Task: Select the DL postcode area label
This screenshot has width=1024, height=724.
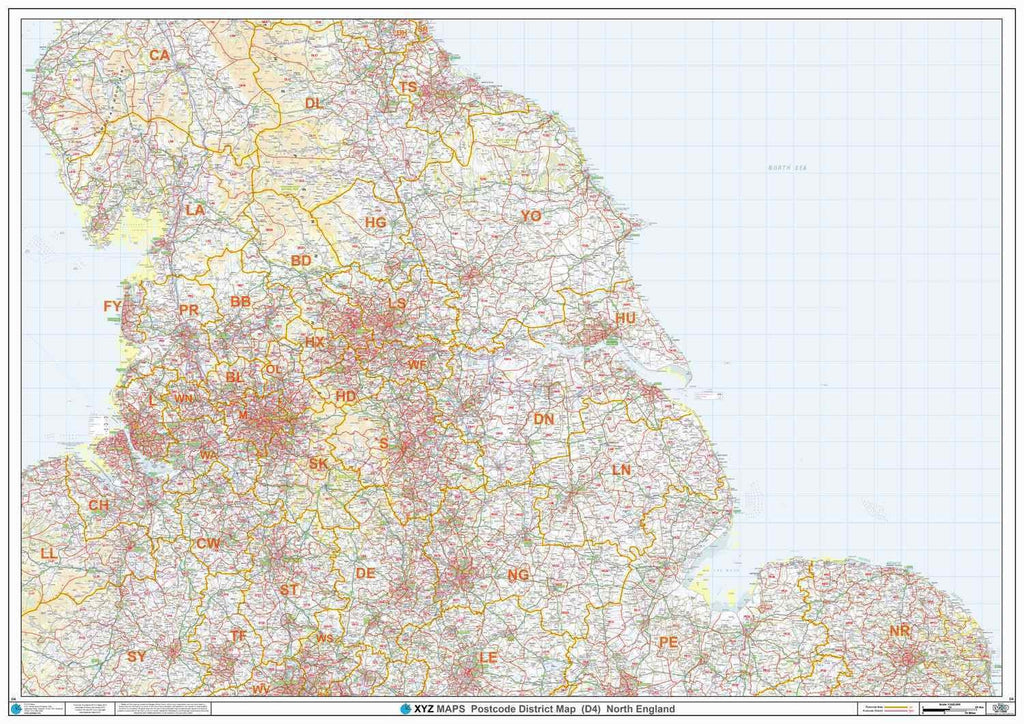Action: (313, 103)
